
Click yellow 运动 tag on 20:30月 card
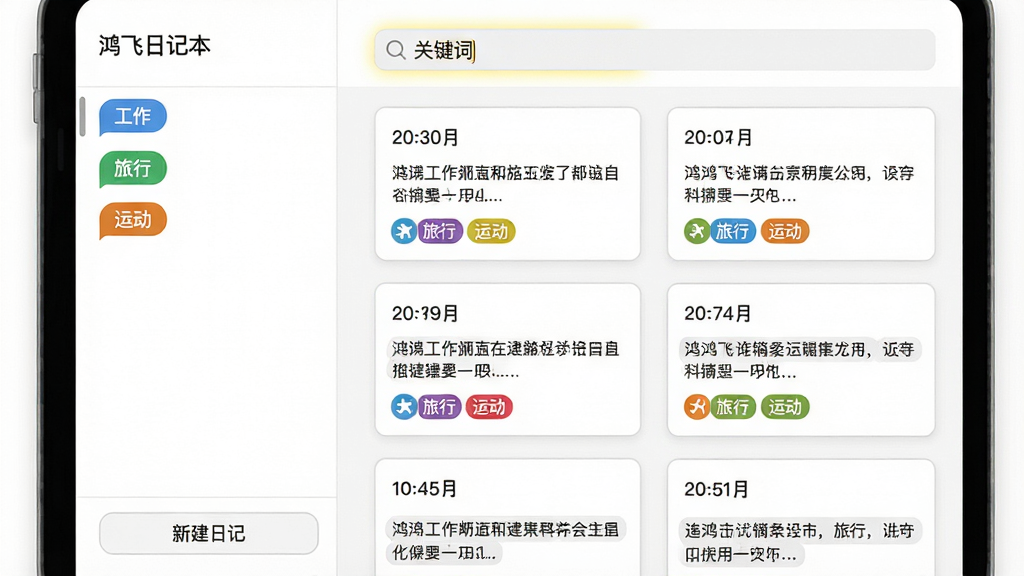pyautogui.click(x=491, y=231)
